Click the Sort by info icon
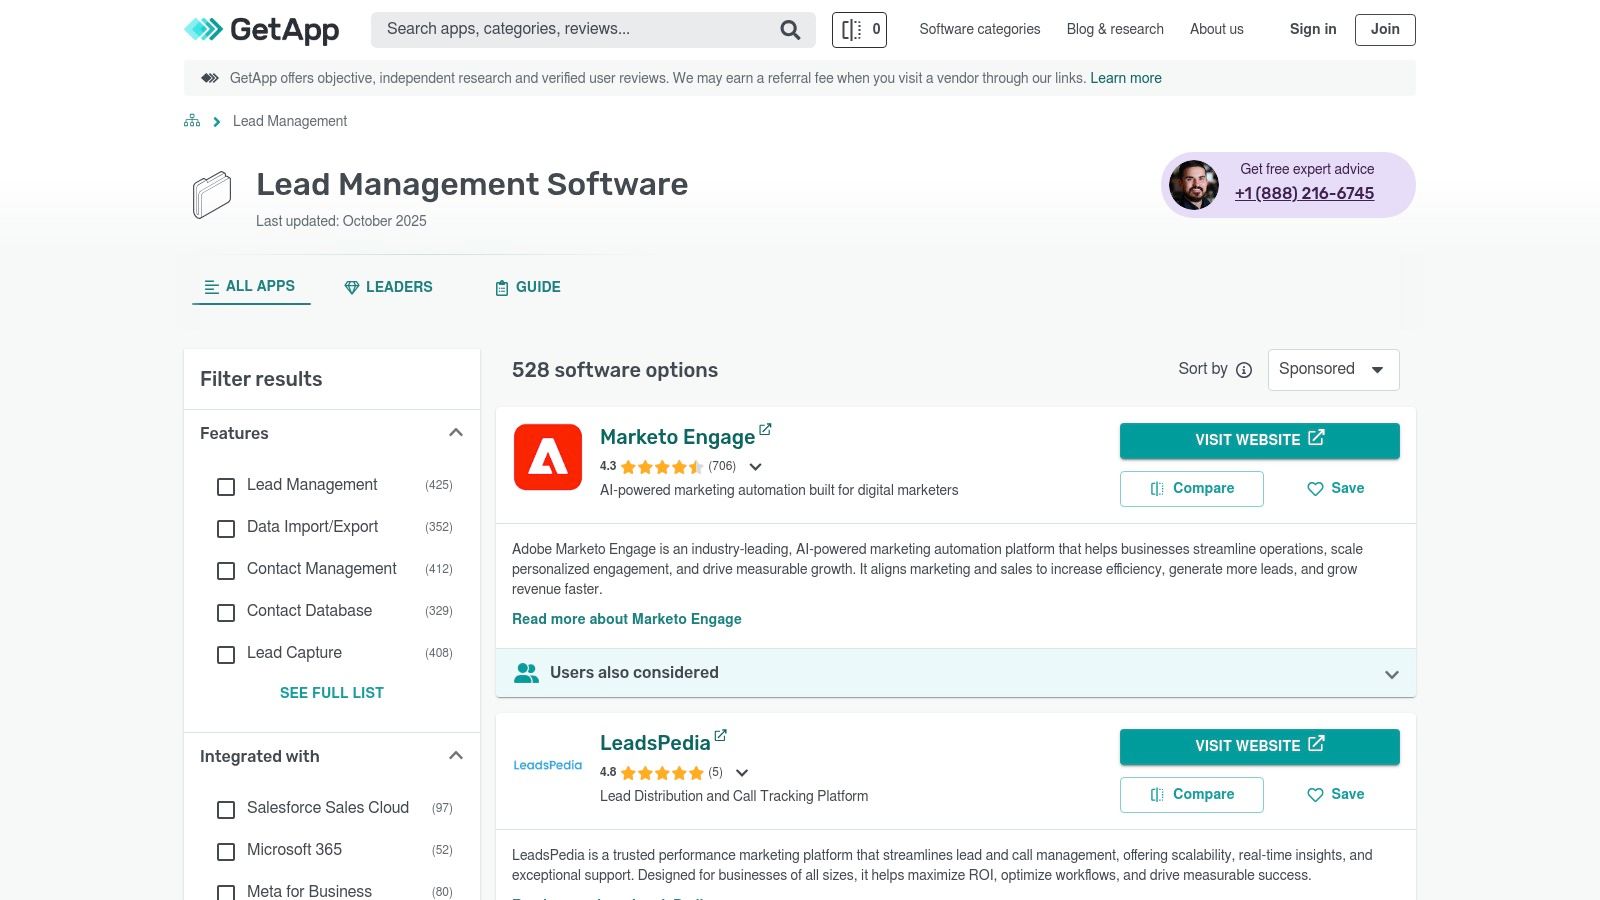Viewport: 1600px width, 900px height. 1244,370
